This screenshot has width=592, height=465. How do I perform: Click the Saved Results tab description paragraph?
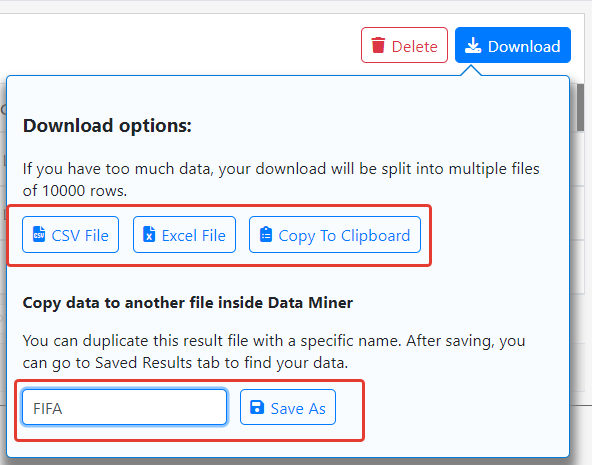tap(274, 352)
